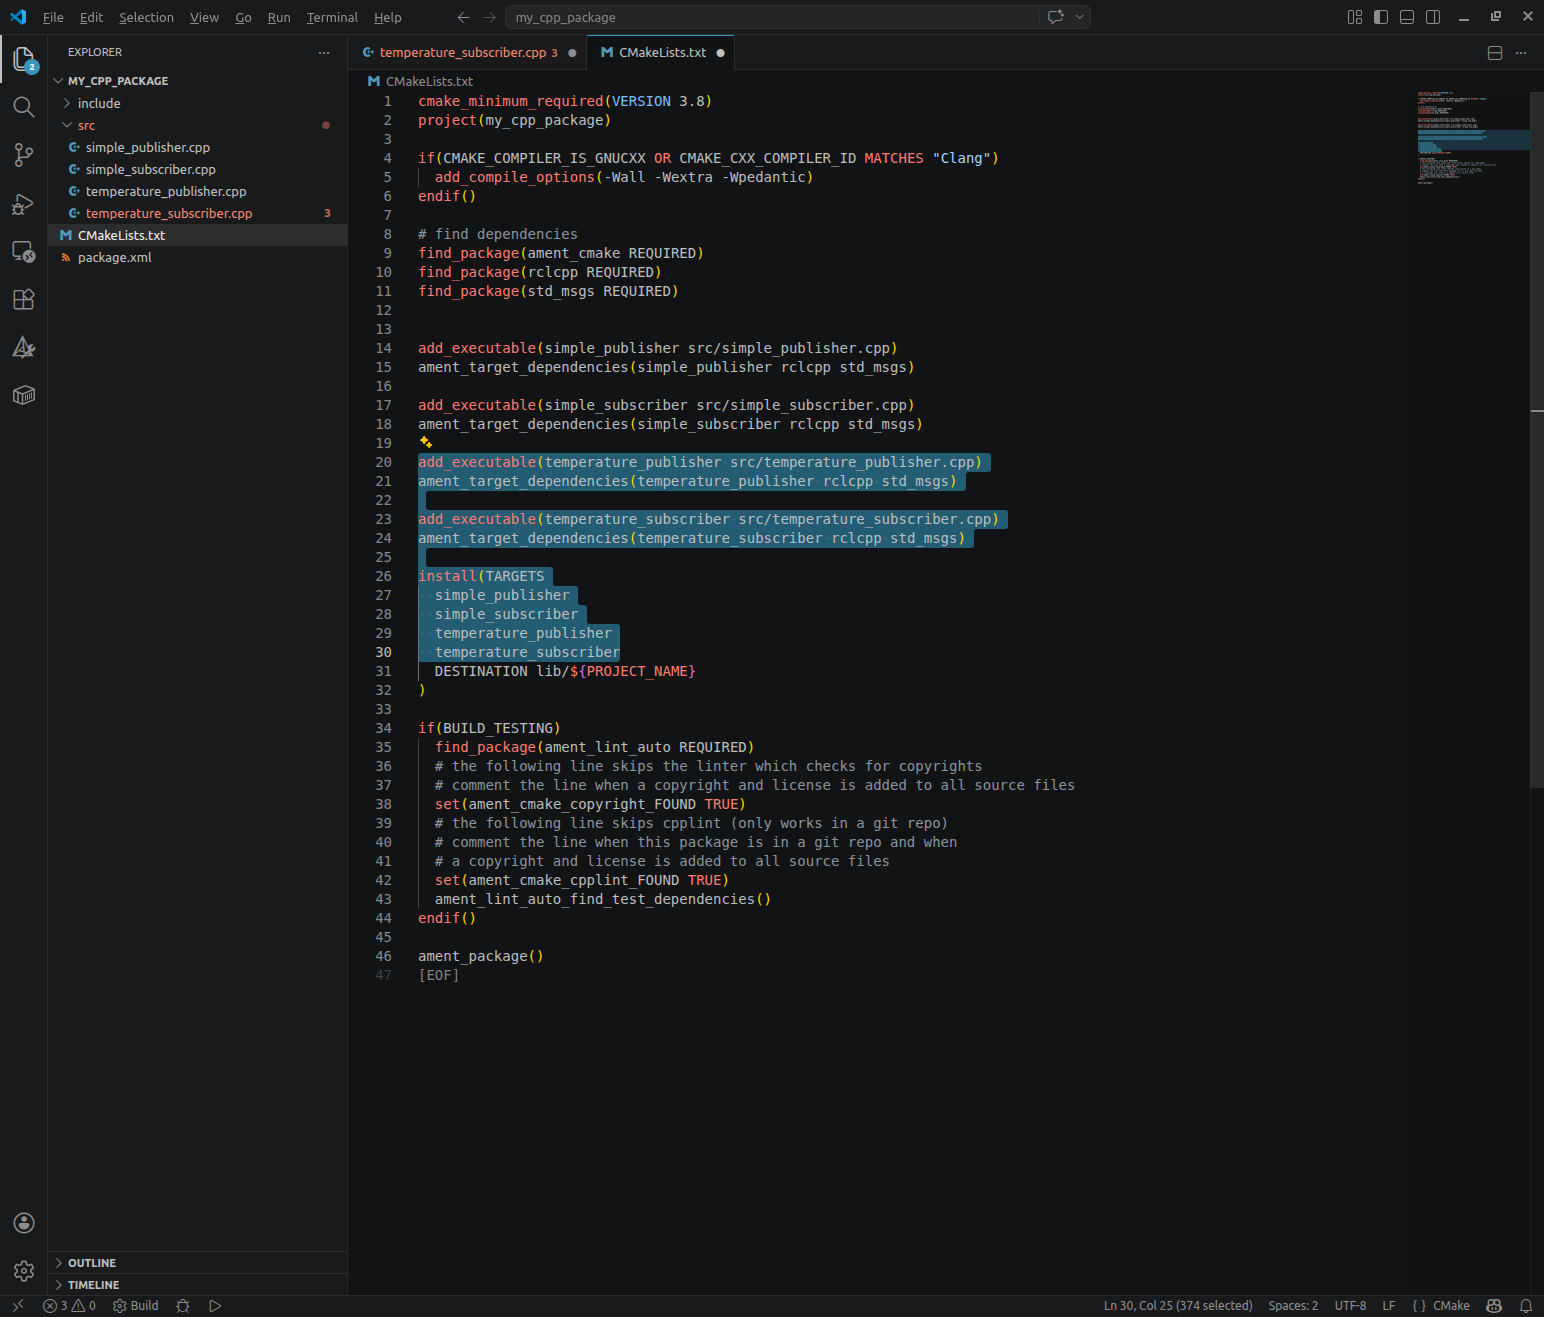Switch to CMakeLists.txt tab

(661, 53)
